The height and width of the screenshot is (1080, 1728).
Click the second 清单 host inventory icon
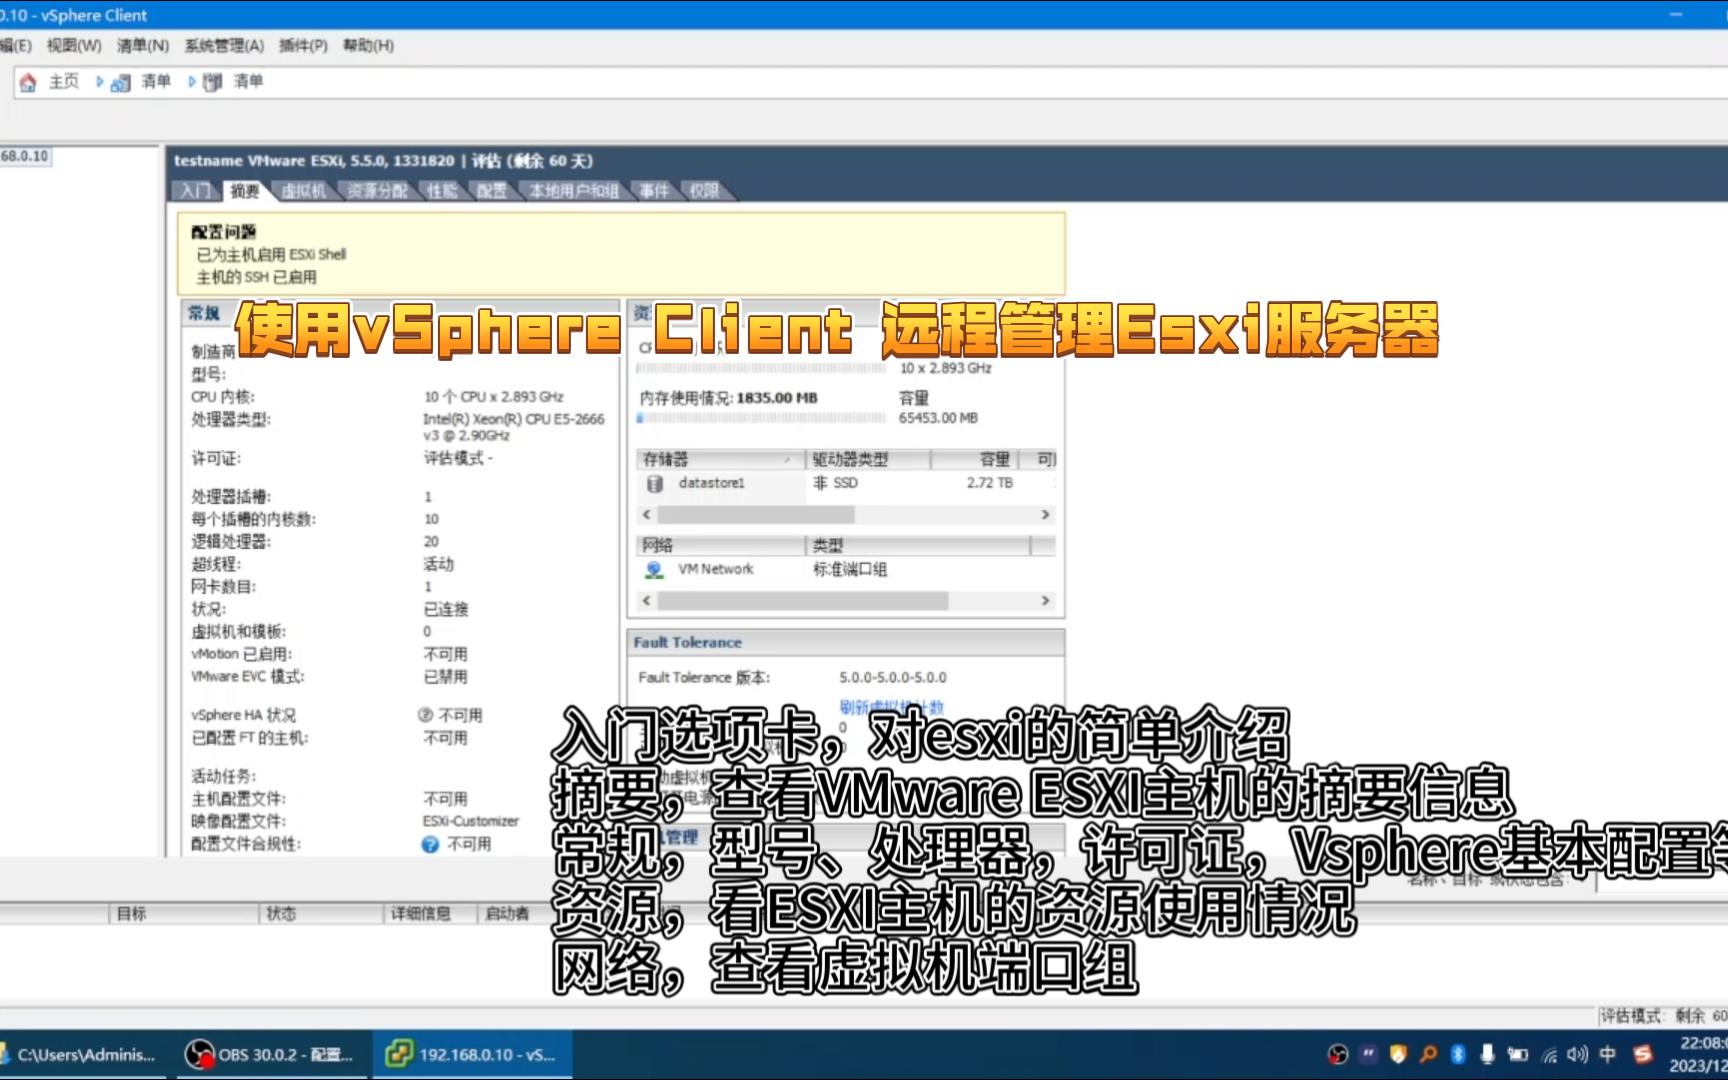[x=213, y=83]
